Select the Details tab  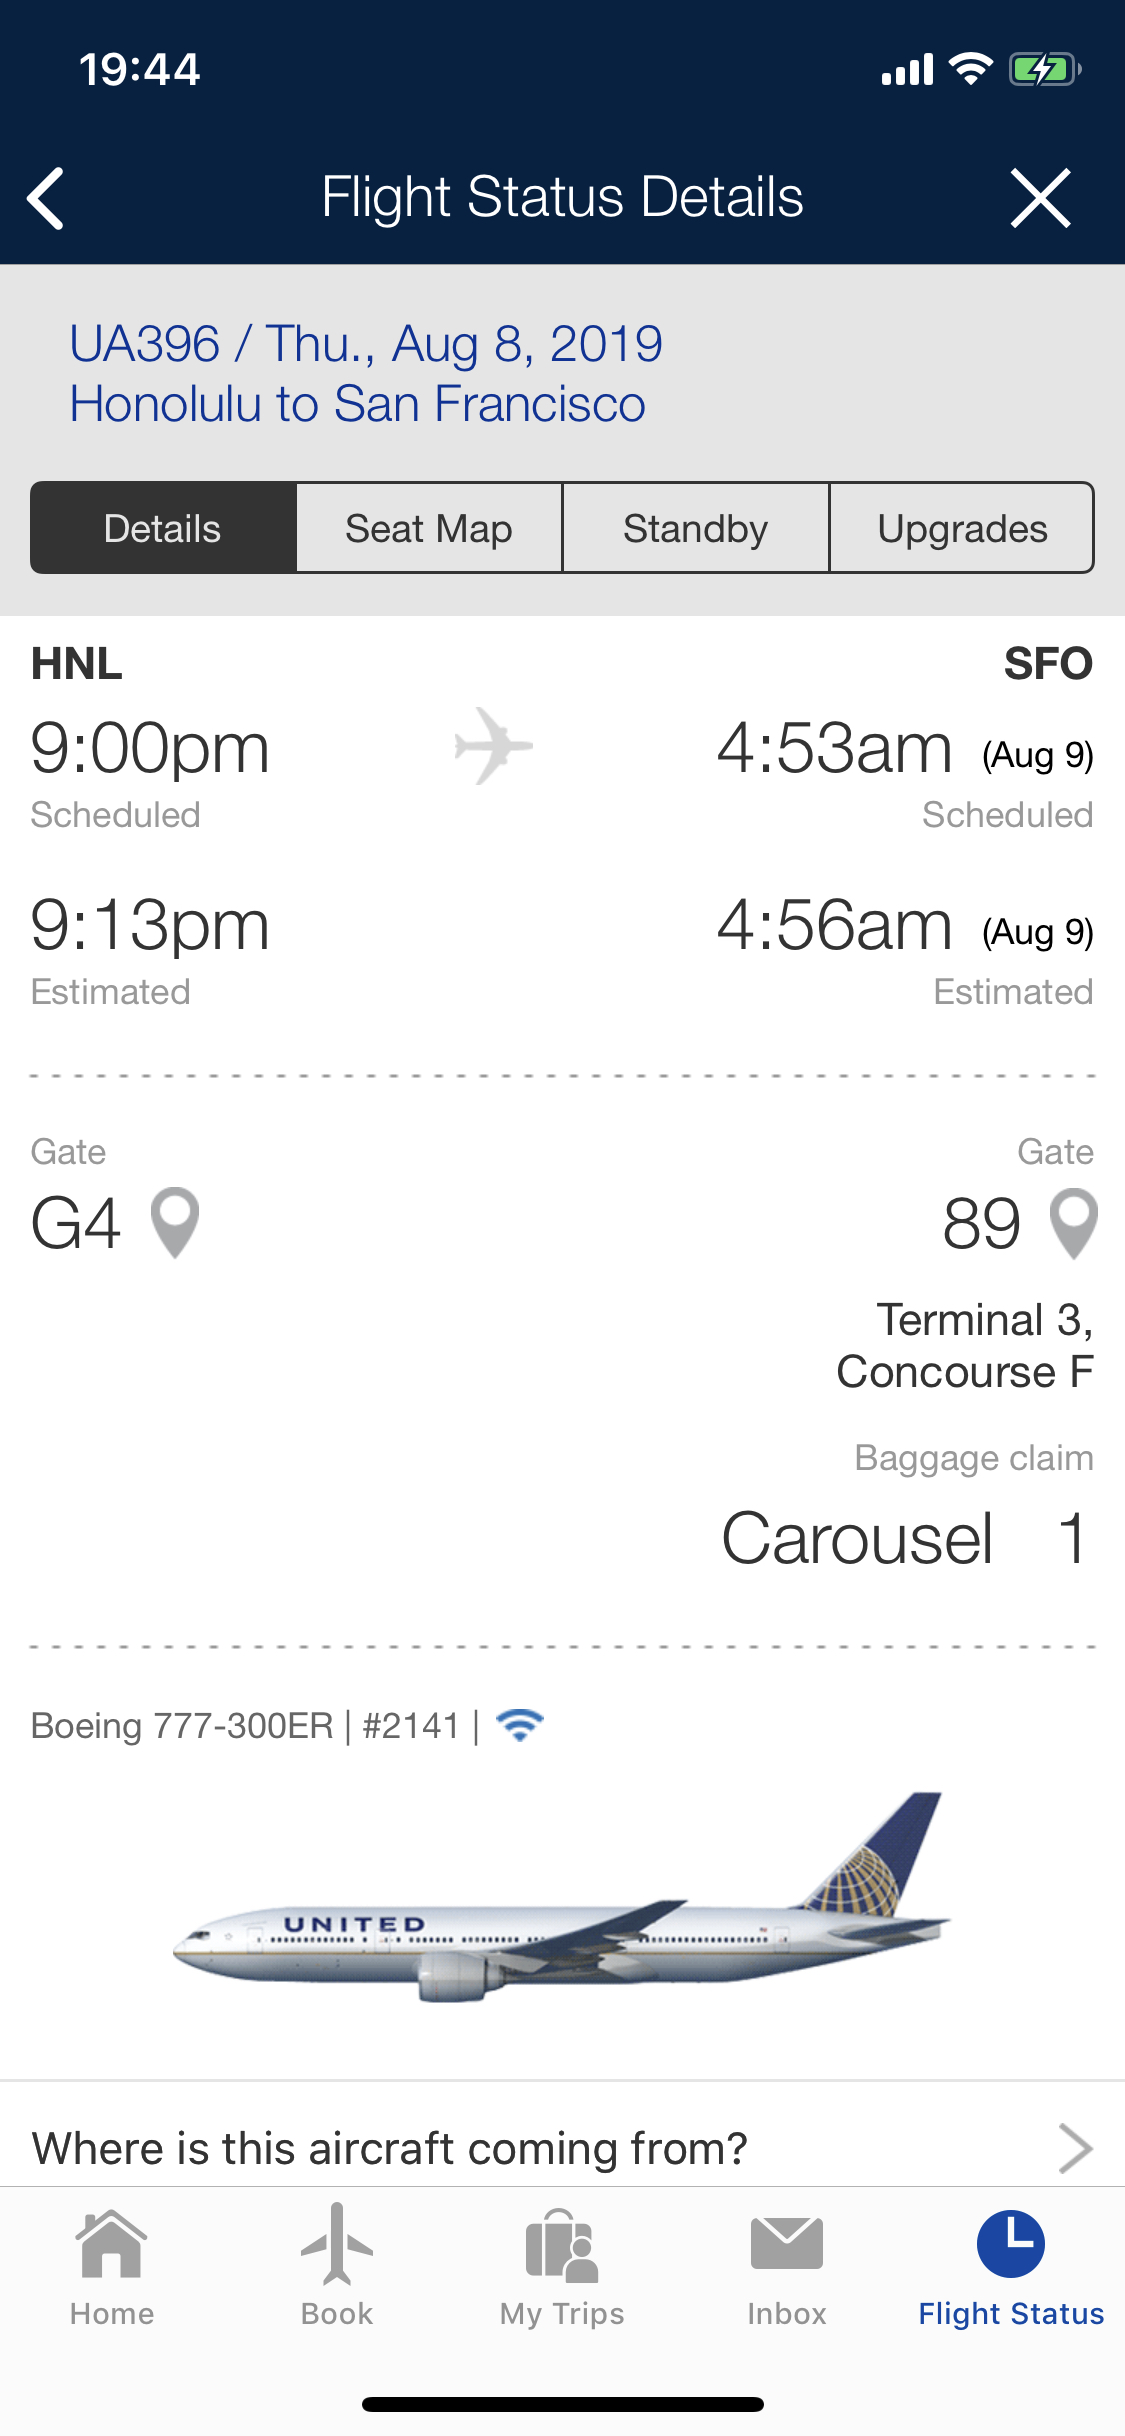(163, 528)
